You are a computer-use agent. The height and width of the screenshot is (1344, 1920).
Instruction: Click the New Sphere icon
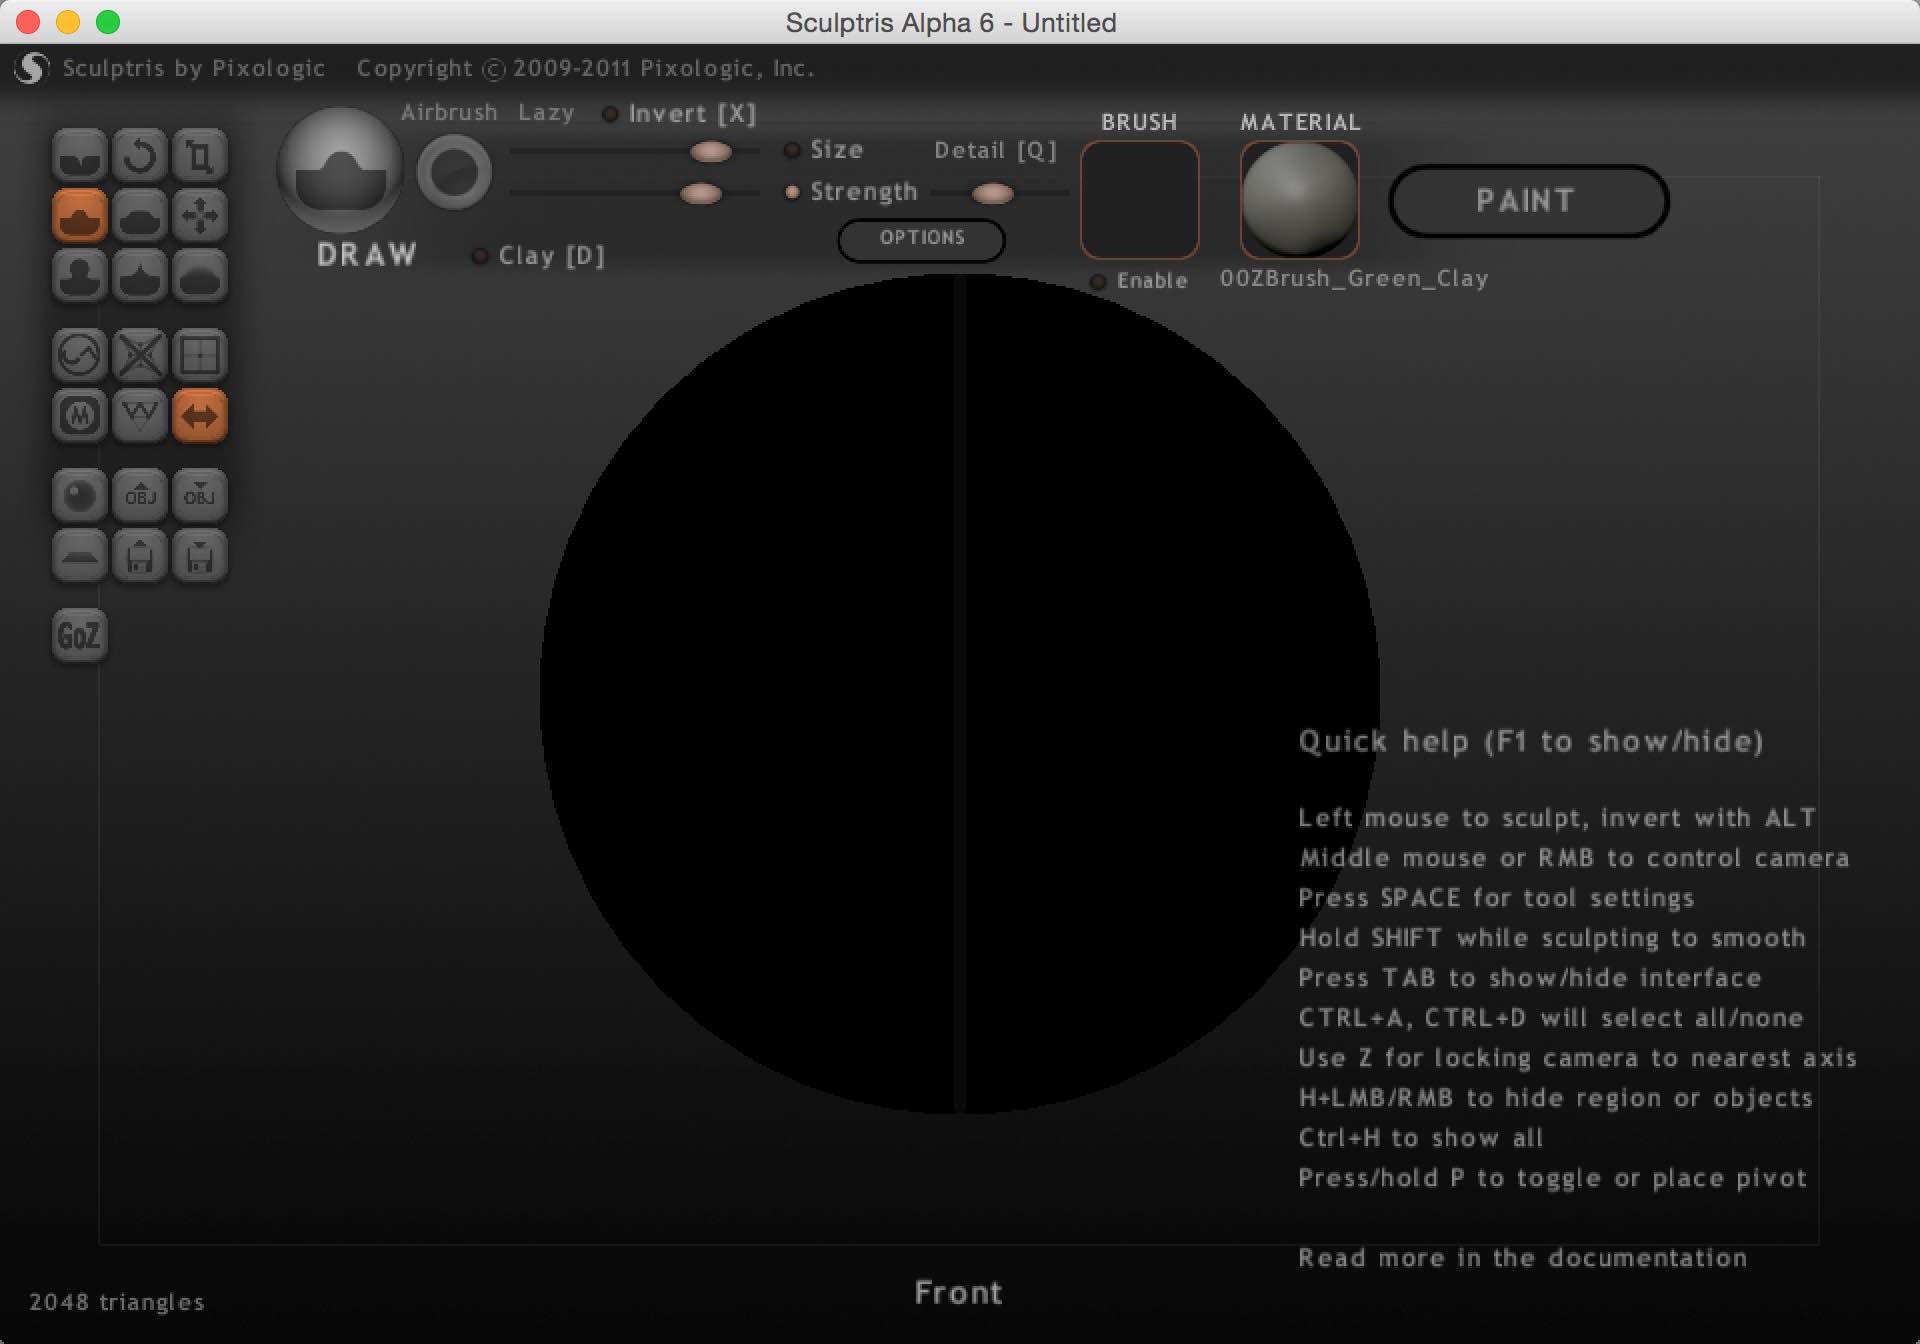tap(80, 496)
